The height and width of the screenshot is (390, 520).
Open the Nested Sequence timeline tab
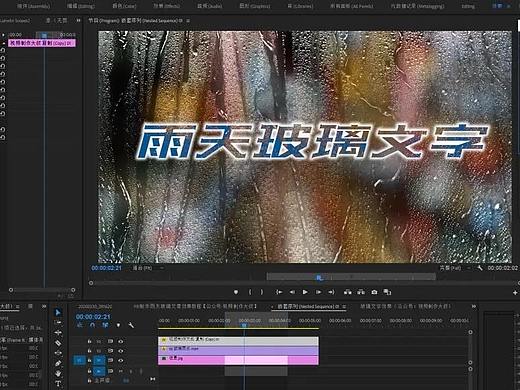pyautogui.click(x=308, y=306)
